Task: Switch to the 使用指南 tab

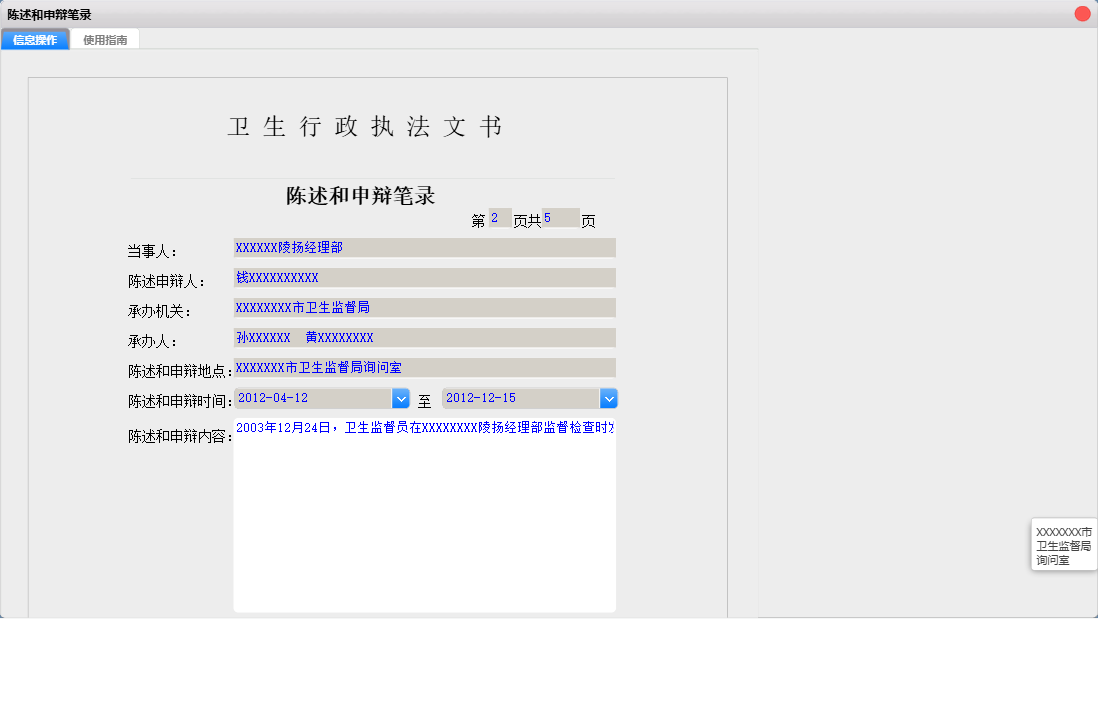Action: pyautogui.click(x=105, y=39)
